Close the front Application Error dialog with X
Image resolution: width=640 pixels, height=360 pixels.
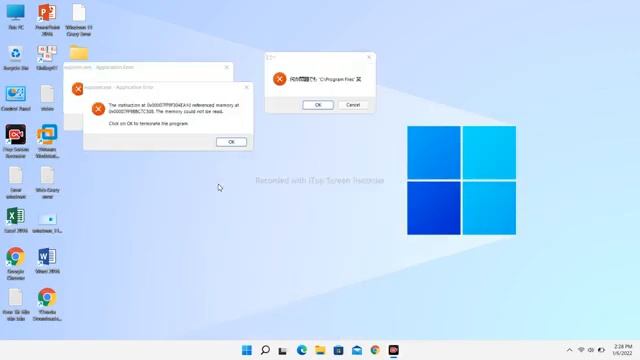[246, 87]
